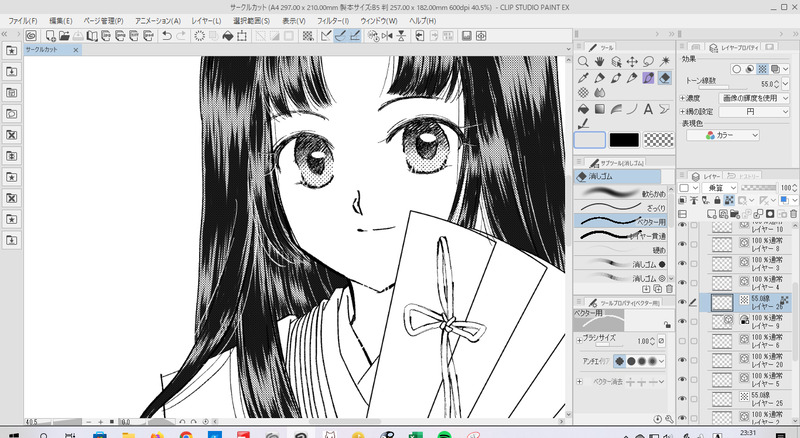Close the サークルカット canvas tab
This screenshot has height=438, width=800.
(x=76, y=50)
